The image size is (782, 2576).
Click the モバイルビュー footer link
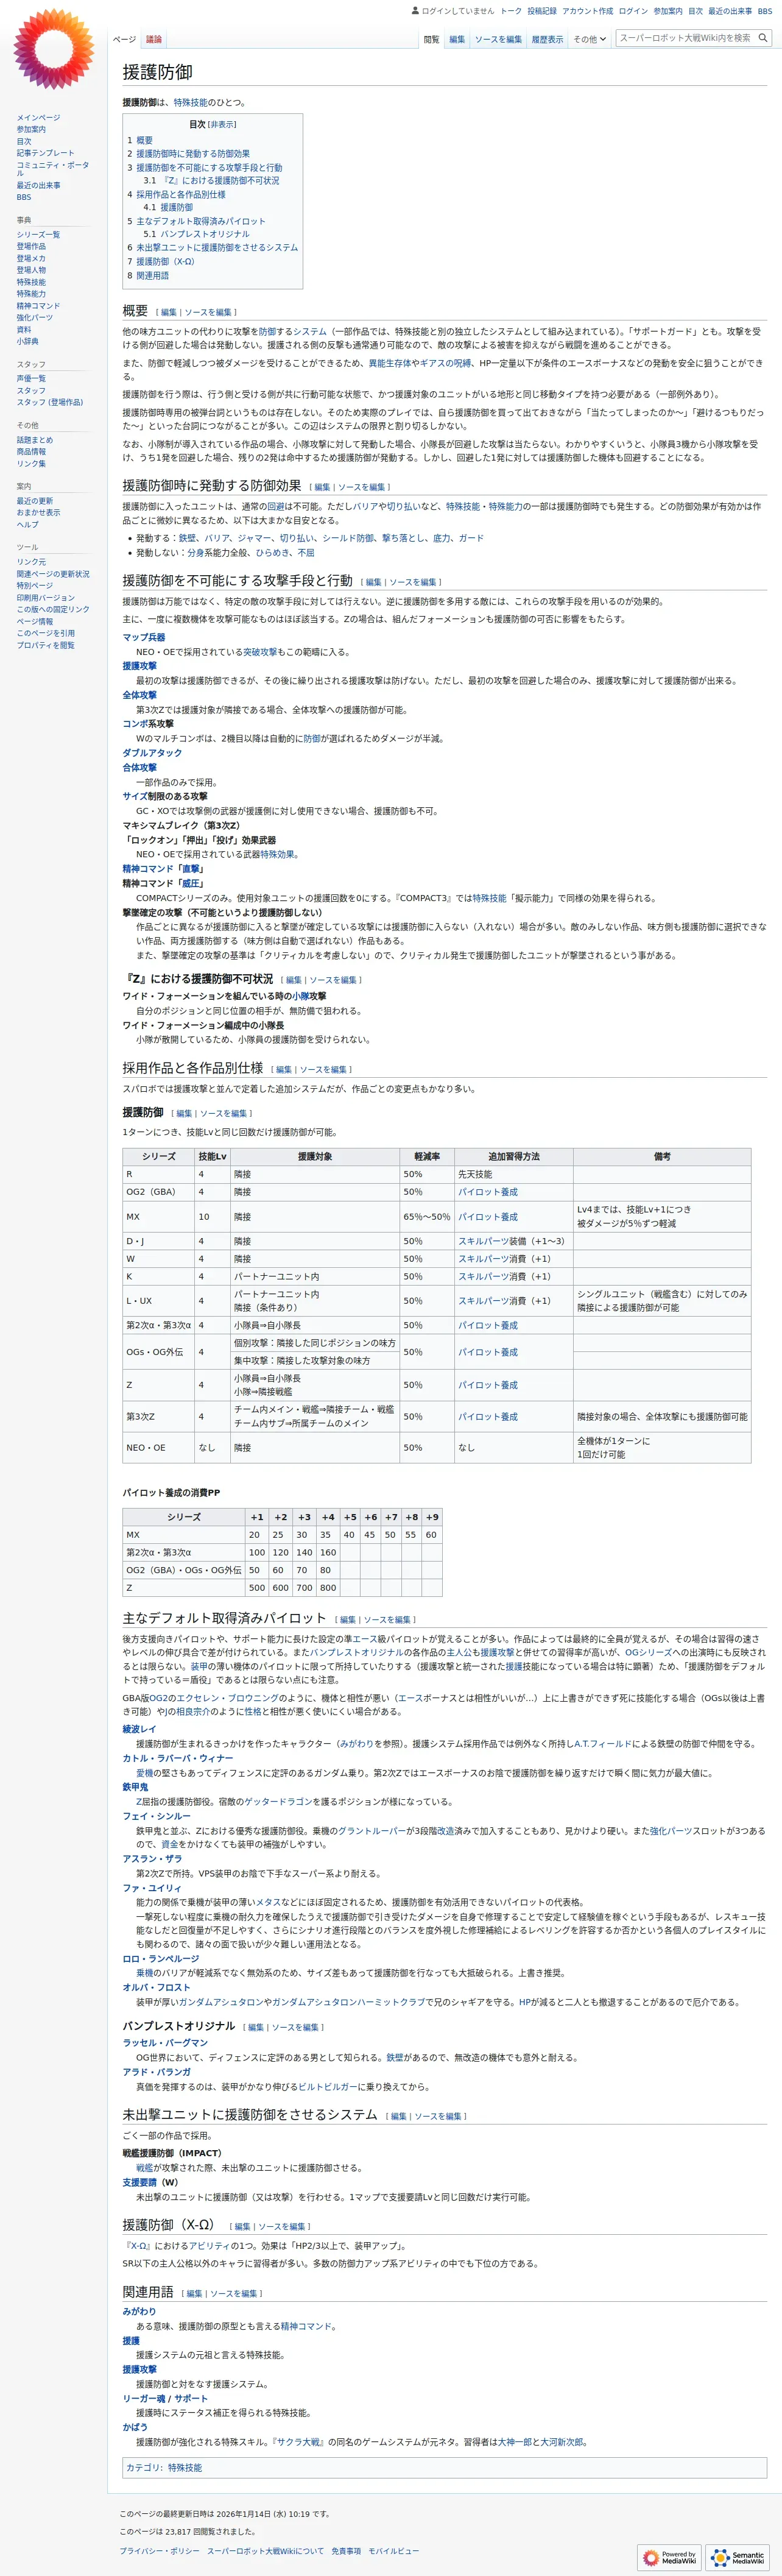point(394,2551)
